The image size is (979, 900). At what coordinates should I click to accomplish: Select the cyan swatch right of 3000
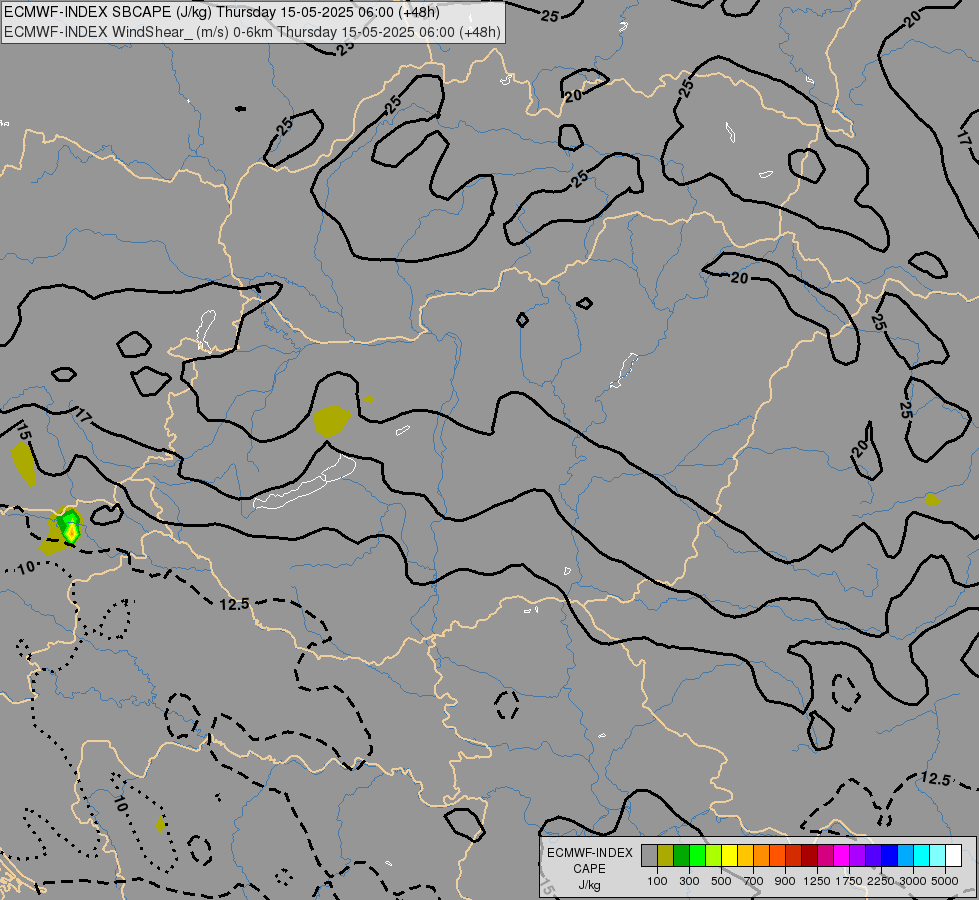[922, 855]
